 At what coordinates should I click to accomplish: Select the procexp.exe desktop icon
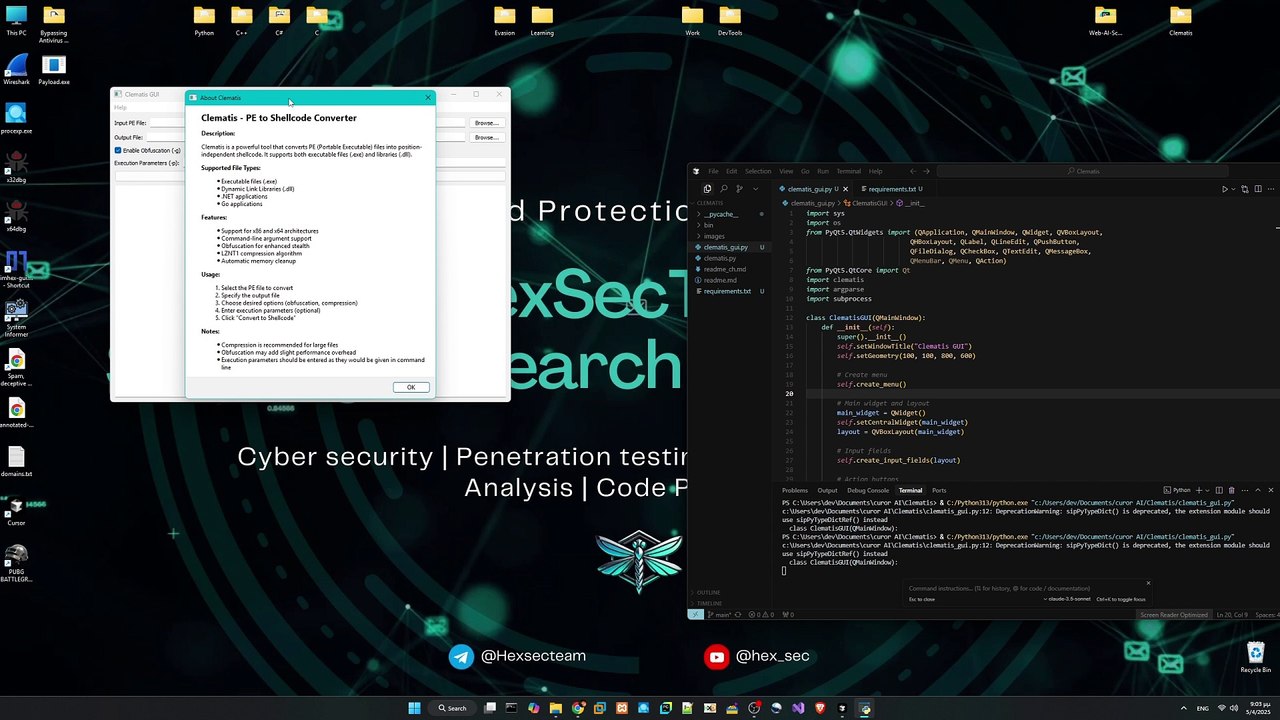click(16, 118)
